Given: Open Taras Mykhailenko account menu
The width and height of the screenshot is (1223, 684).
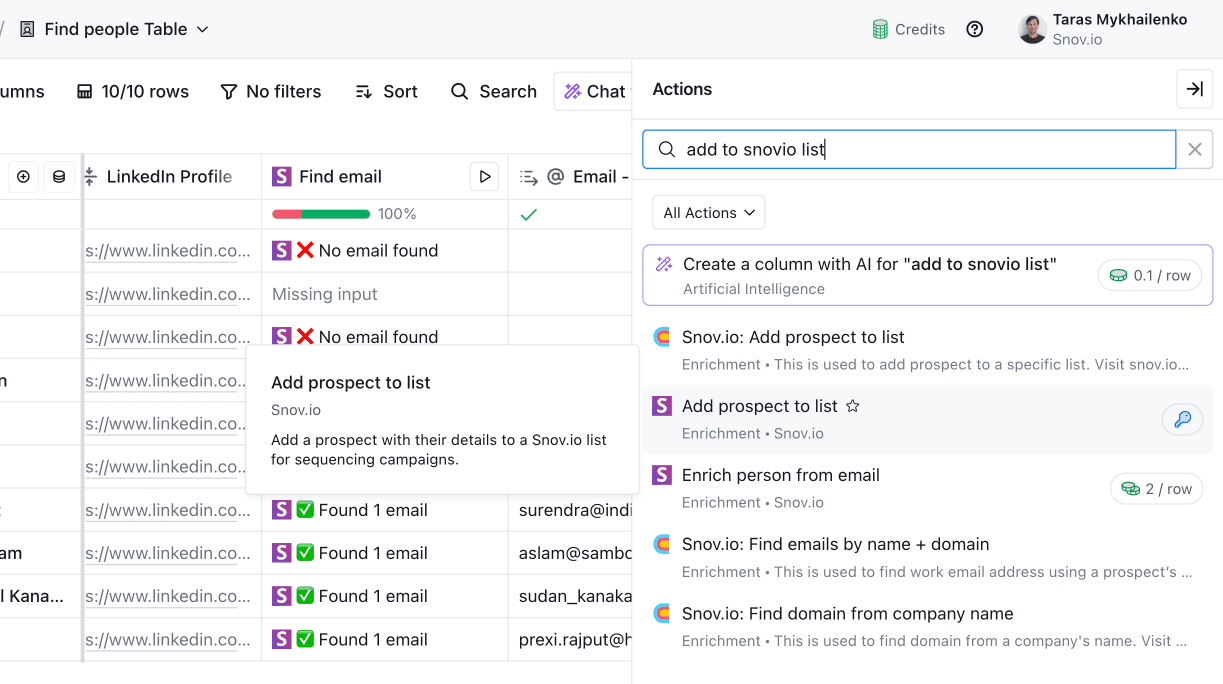Looking at the screenshot, I should [1103, 29].
